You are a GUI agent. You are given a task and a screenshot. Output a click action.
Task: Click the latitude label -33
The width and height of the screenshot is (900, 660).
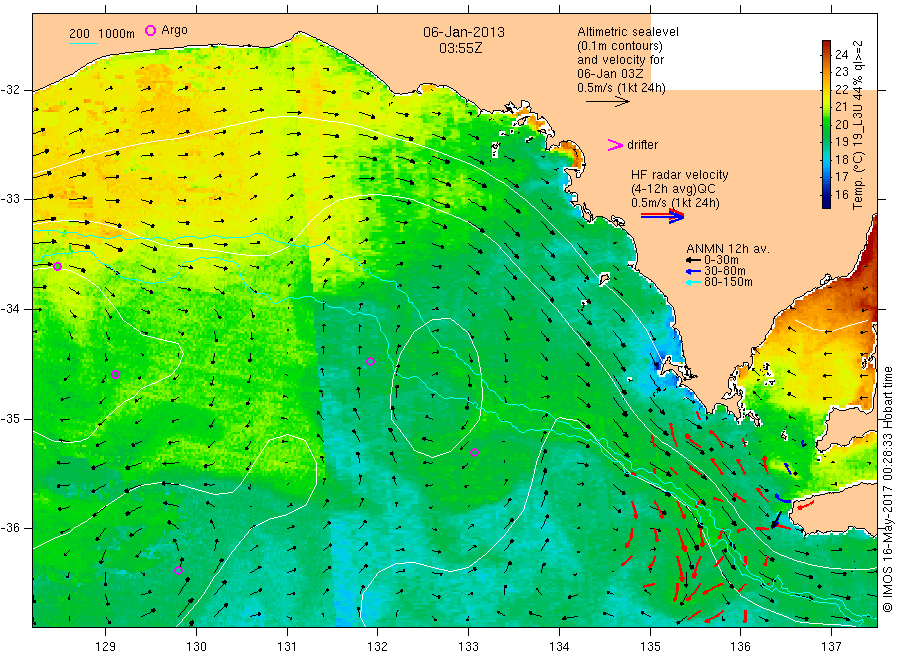pyautogui.click(x=10, y=199)
